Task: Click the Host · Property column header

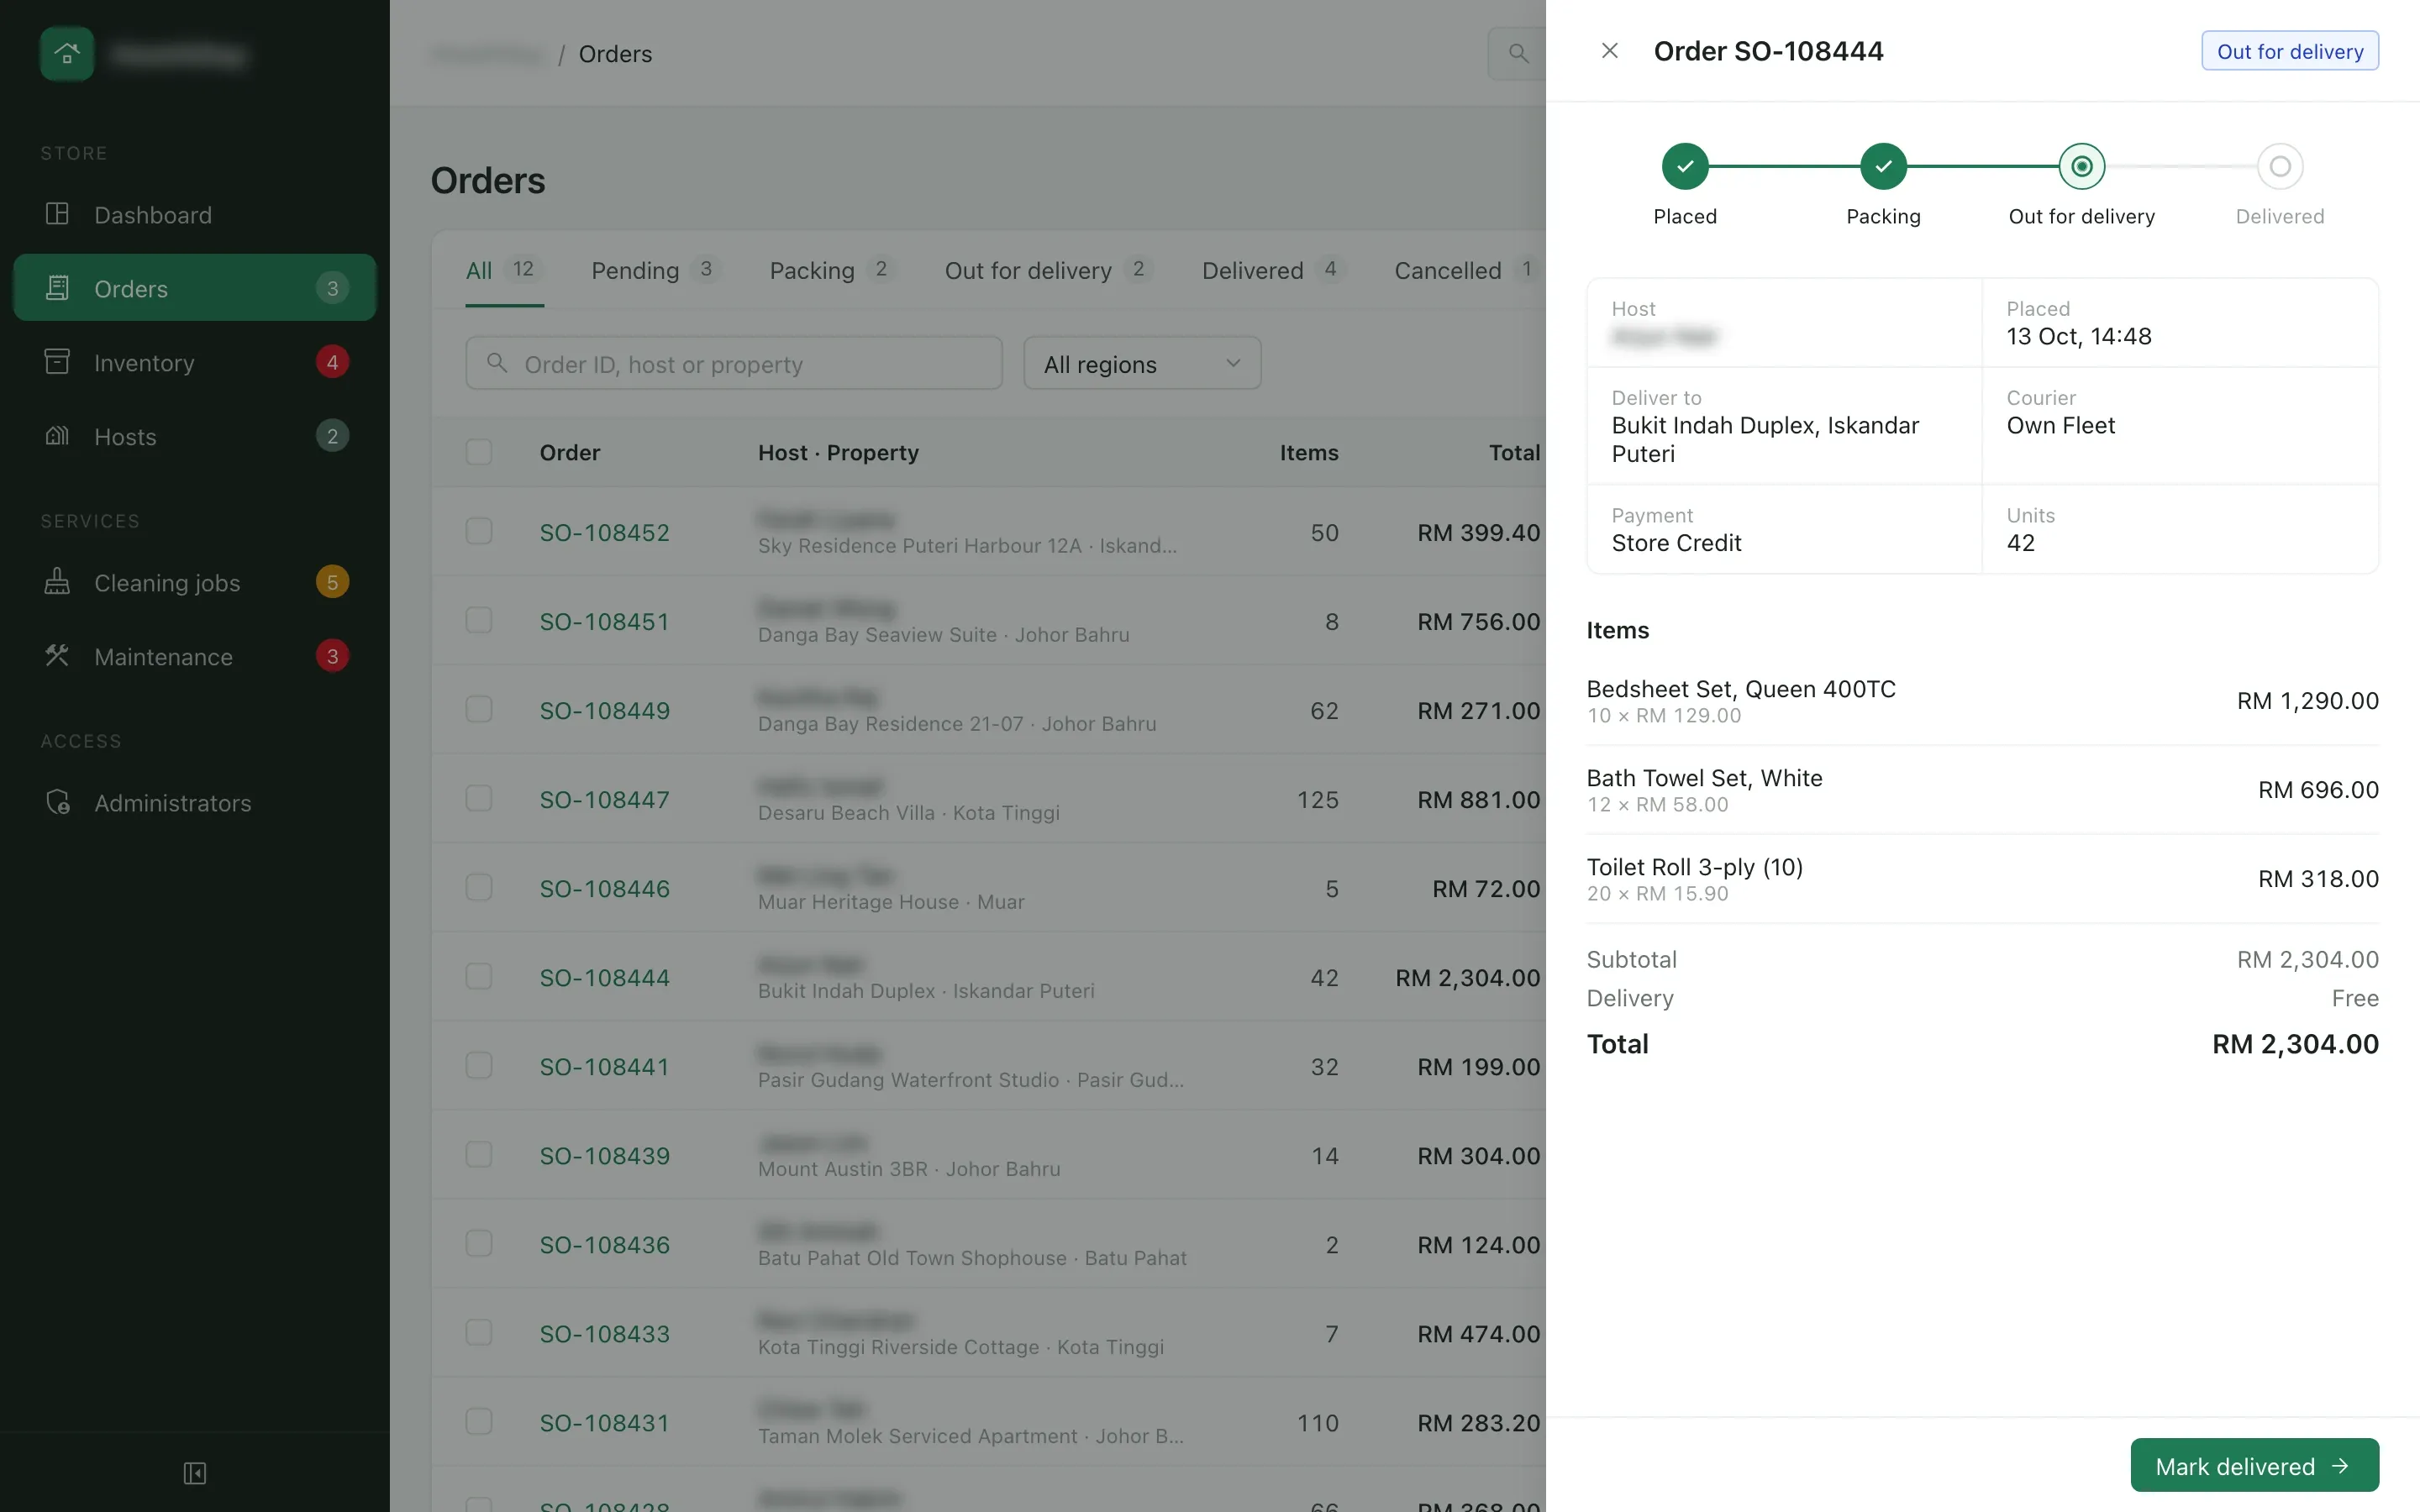Action: tap(838, 452)
